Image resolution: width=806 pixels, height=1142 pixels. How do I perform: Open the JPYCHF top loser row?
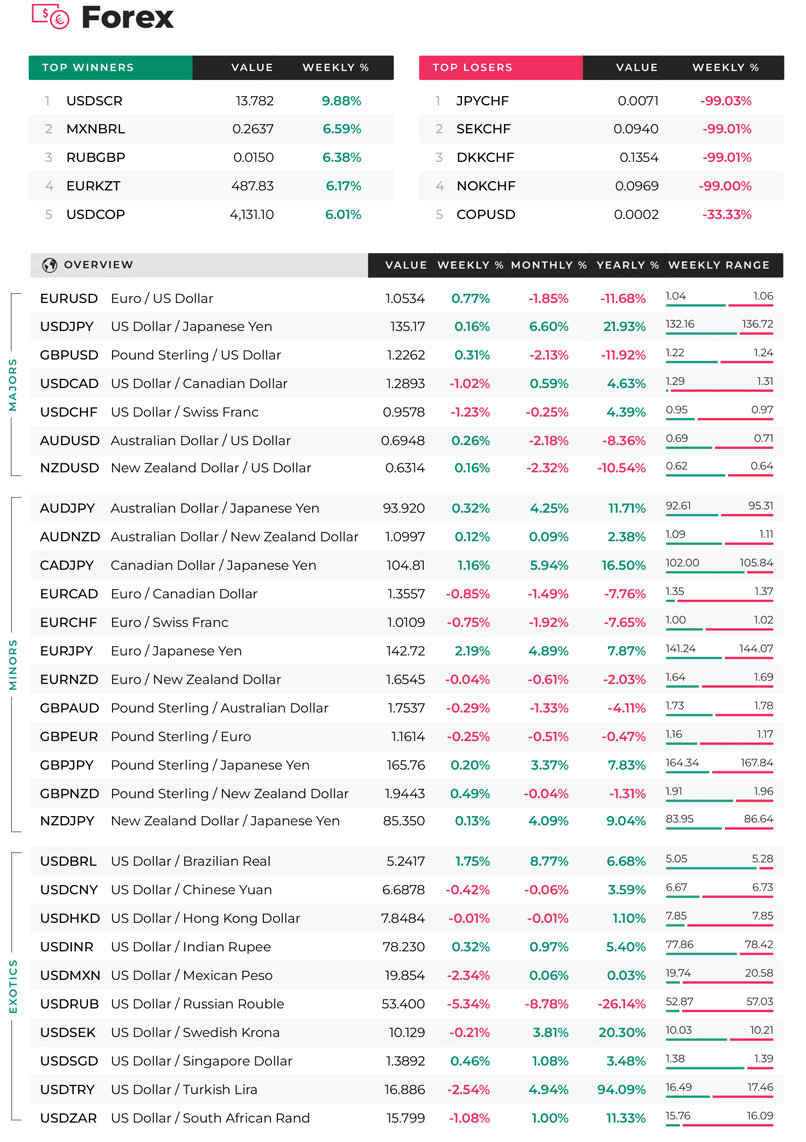[x=601, y=101]
